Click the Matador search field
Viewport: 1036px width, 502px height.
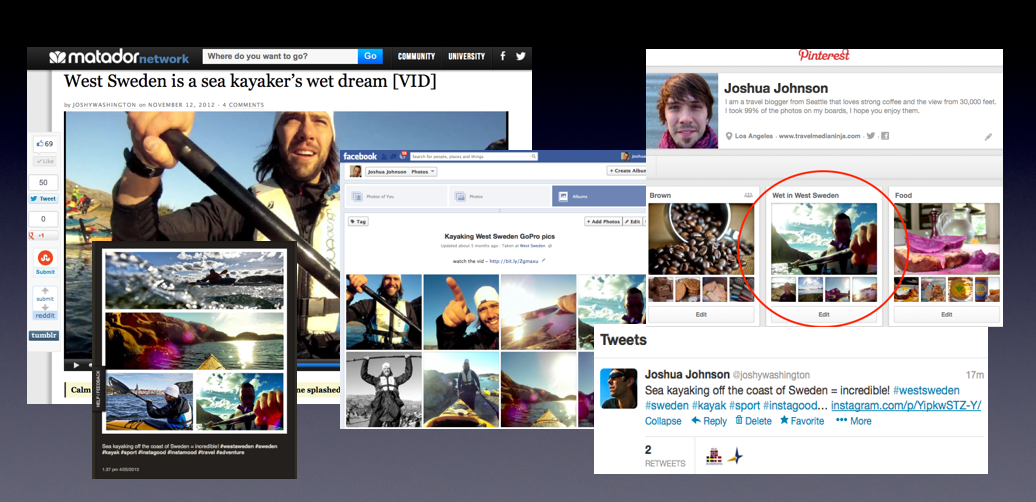click(x=280, y=56)
